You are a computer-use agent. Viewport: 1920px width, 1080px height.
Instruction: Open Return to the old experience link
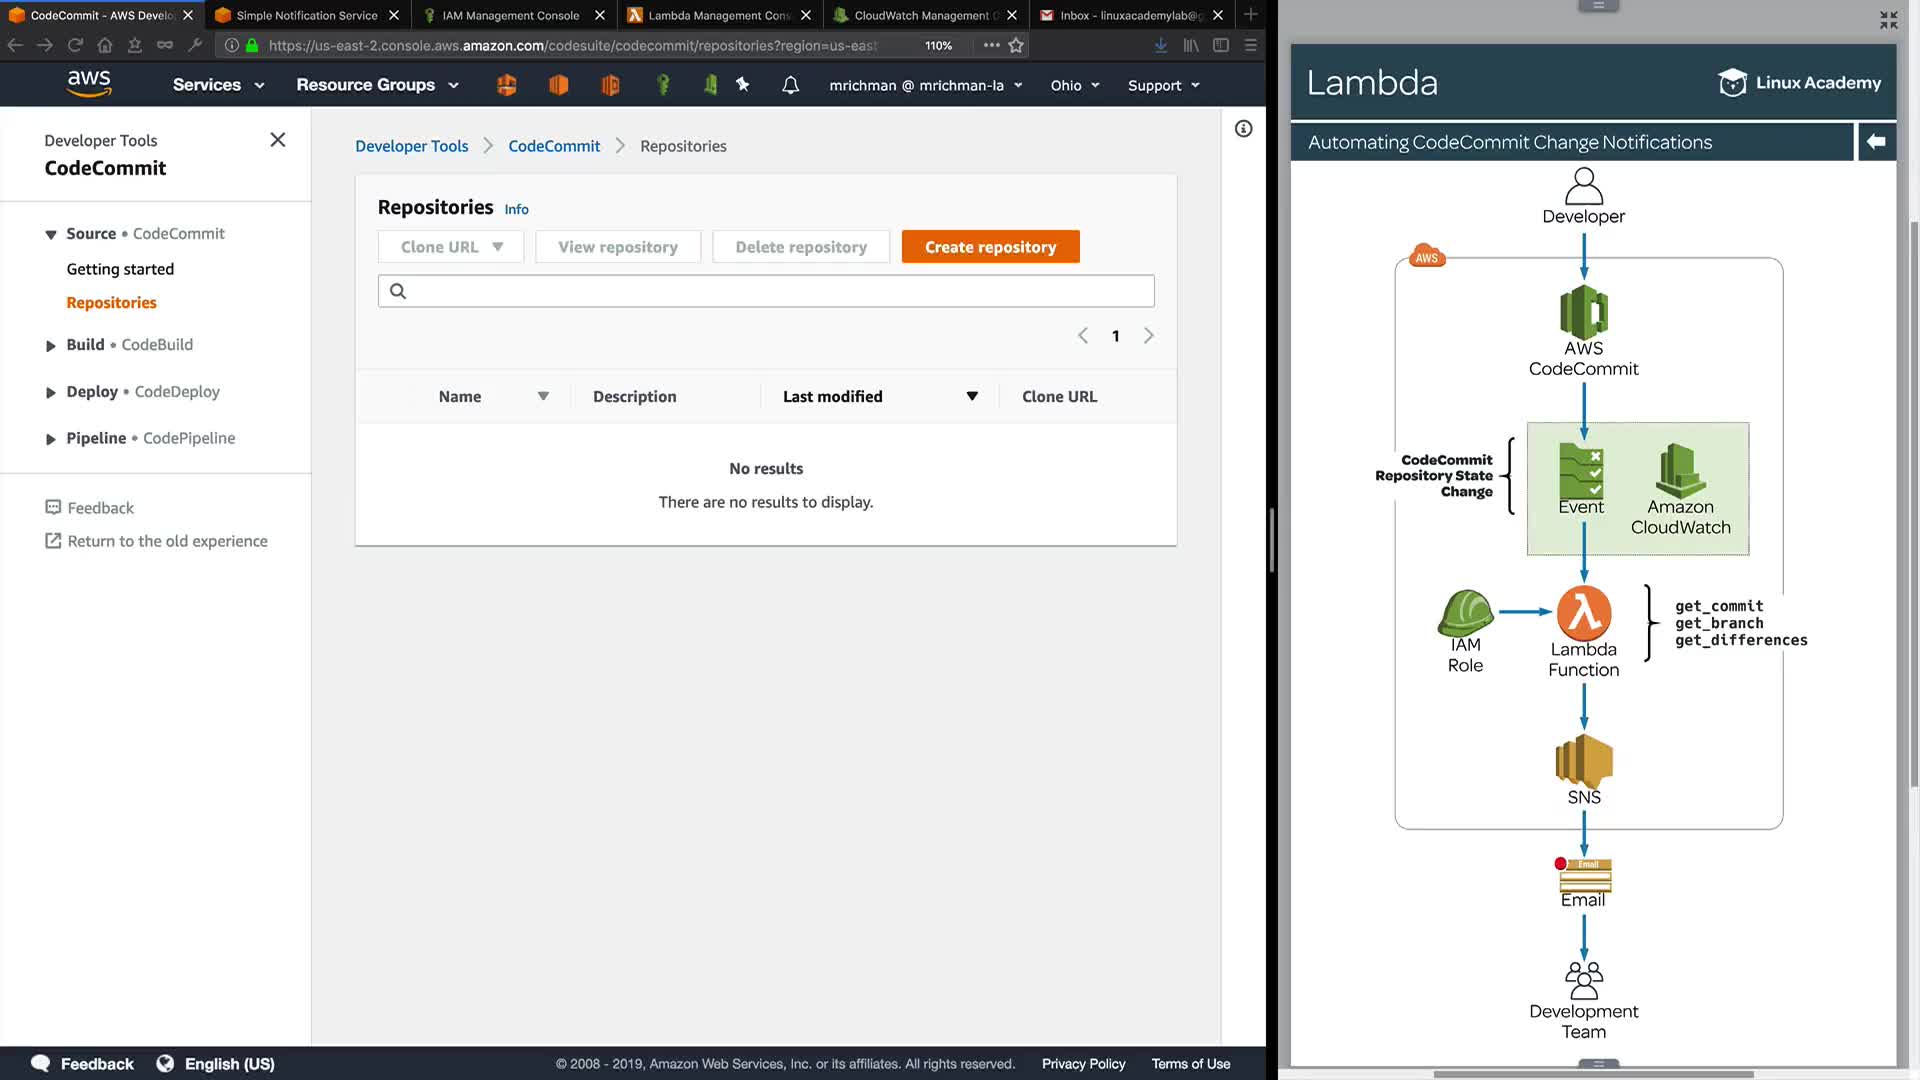167,541
